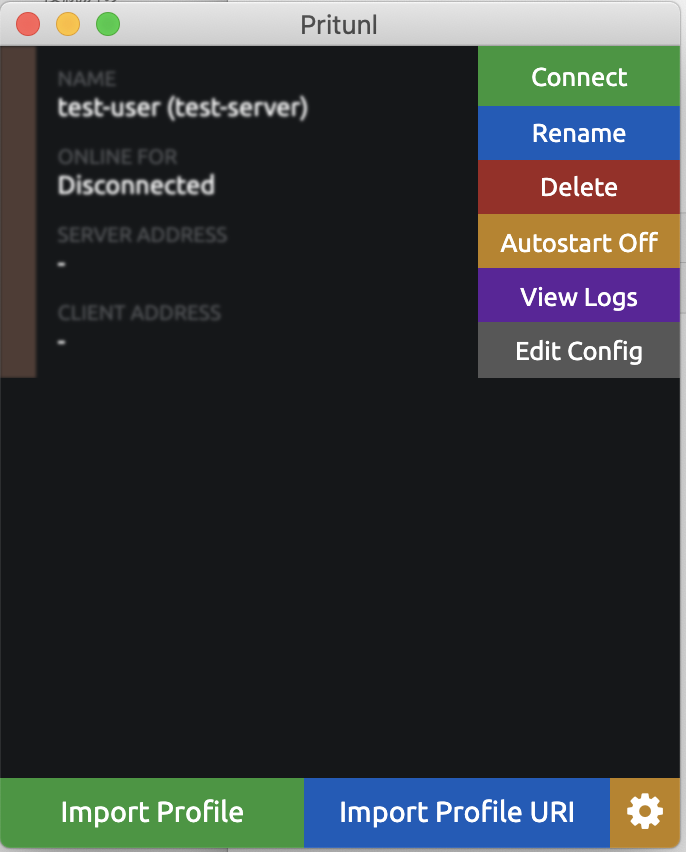Image resolution: width=686 pixels, height=852 pixels.
Task: Rename the test-user profile
Action: tap(579, 133)
